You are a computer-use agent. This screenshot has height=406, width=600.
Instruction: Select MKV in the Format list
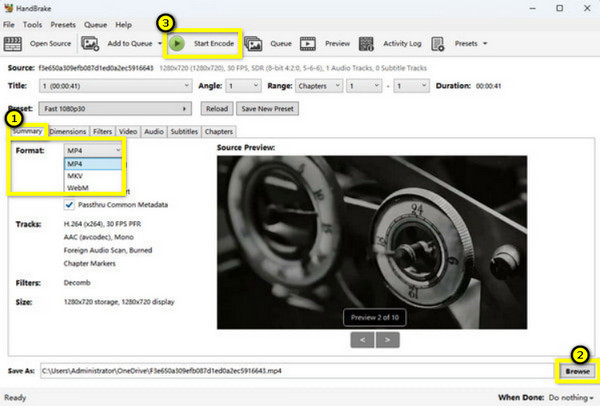pos(93,176)
